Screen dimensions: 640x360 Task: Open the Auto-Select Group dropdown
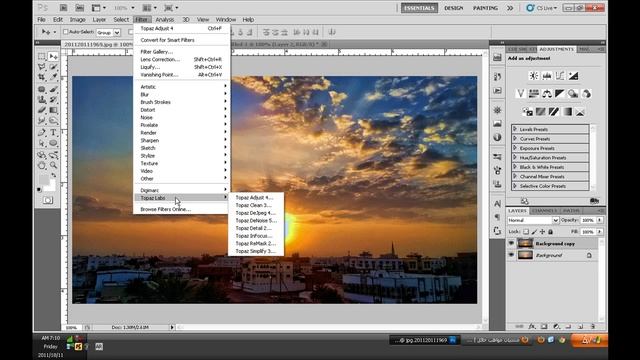pyautogui.click(x=108, y=32)
